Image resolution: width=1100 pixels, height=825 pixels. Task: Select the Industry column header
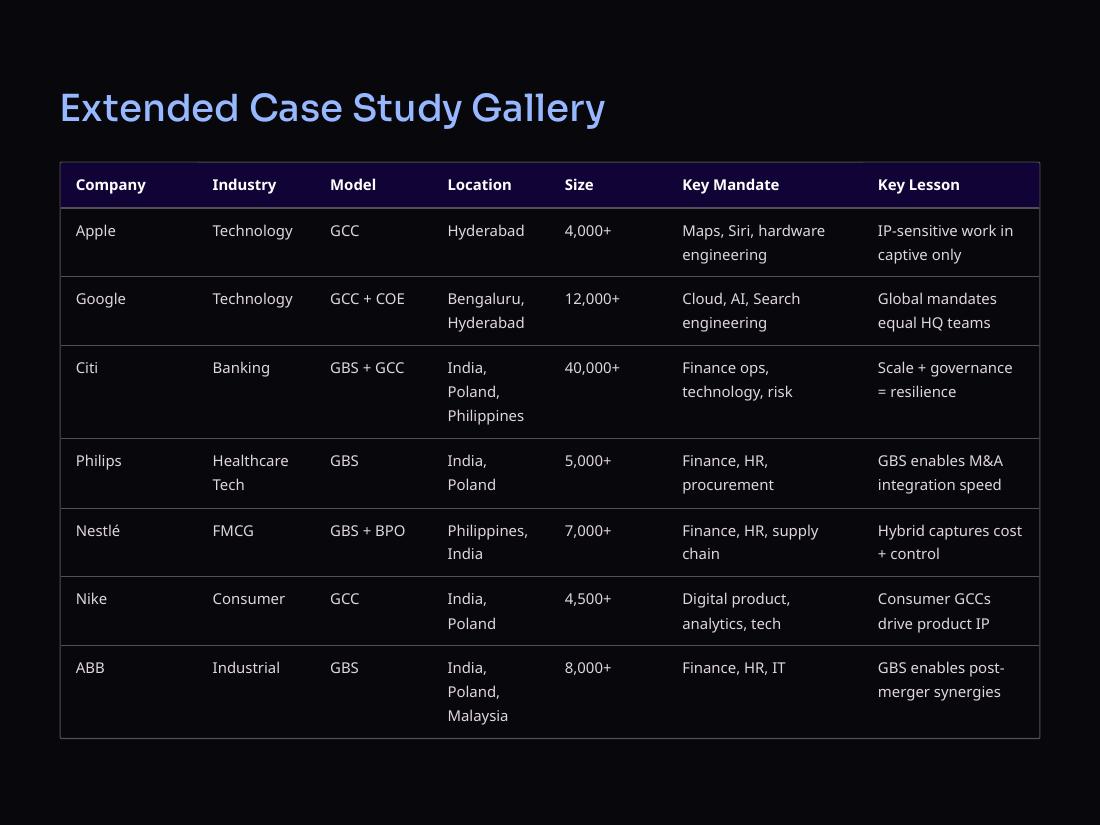click(244, 185)
